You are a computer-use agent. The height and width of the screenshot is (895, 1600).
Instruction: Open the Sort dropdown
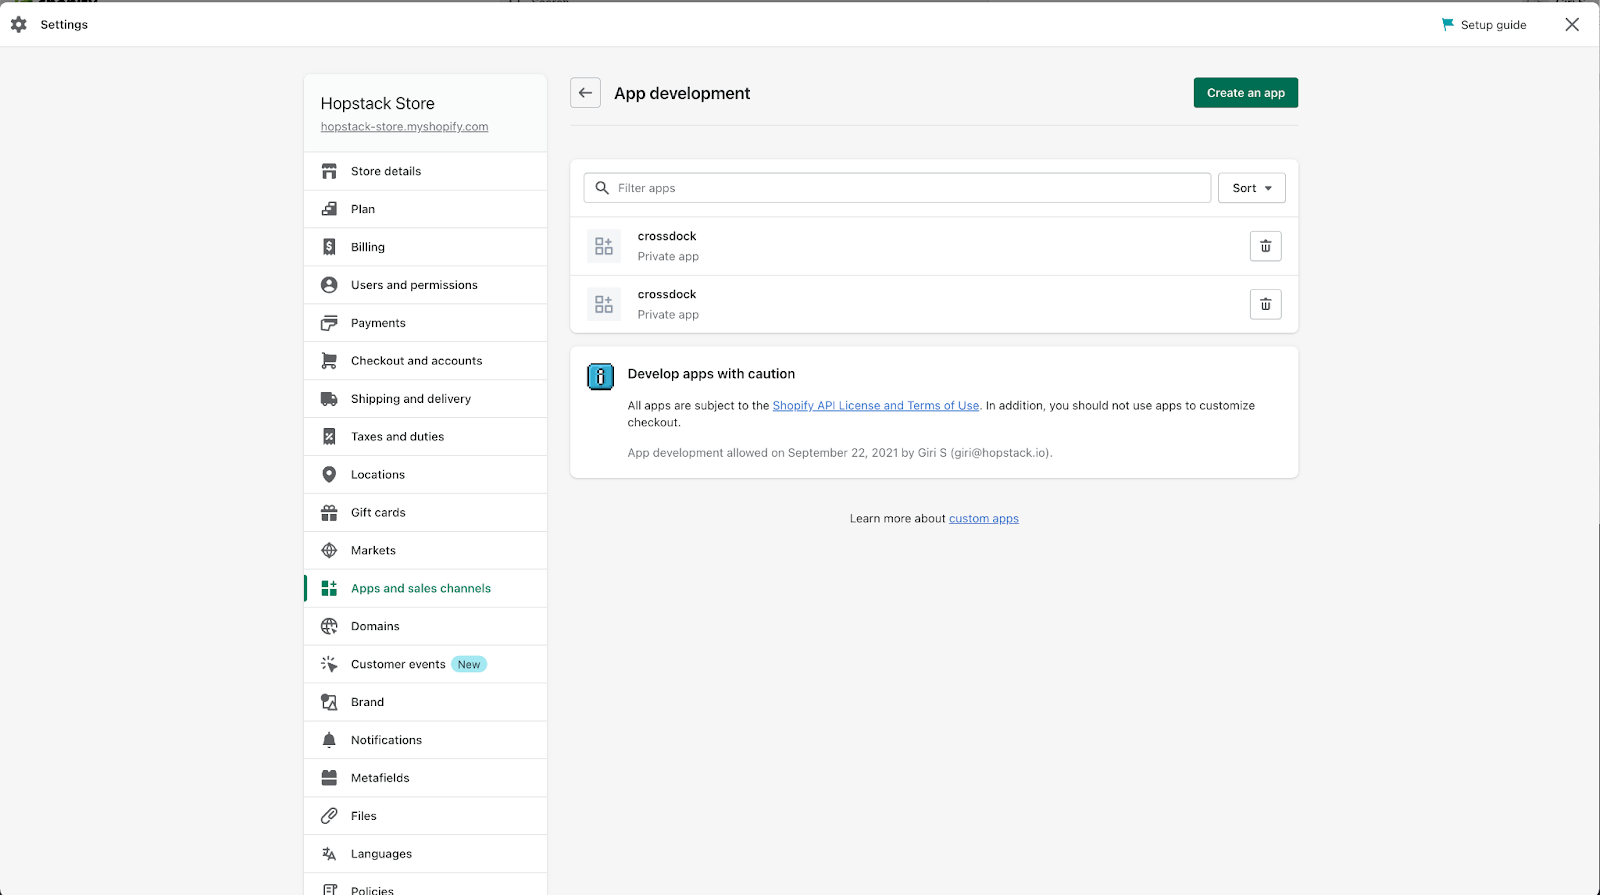point(1251,188)
